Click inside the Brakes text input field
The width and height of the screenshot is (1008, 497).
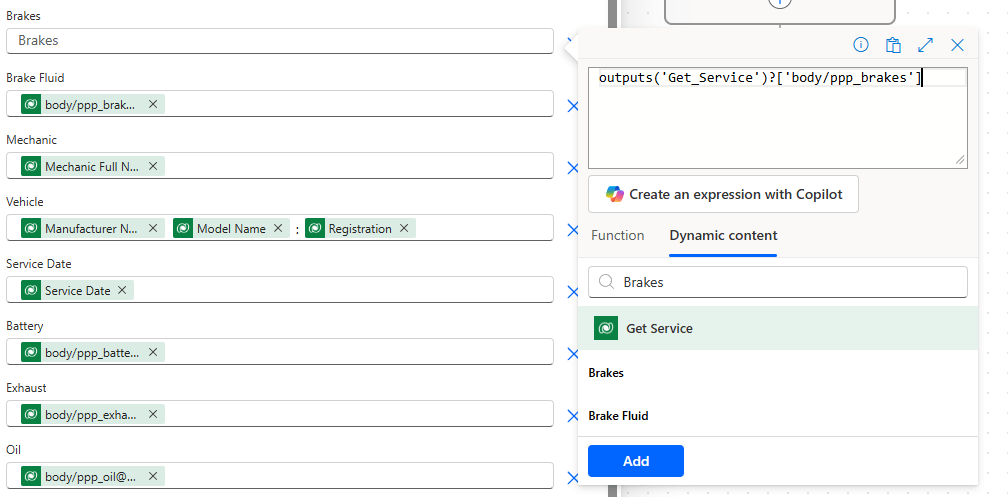click(280, 41)
